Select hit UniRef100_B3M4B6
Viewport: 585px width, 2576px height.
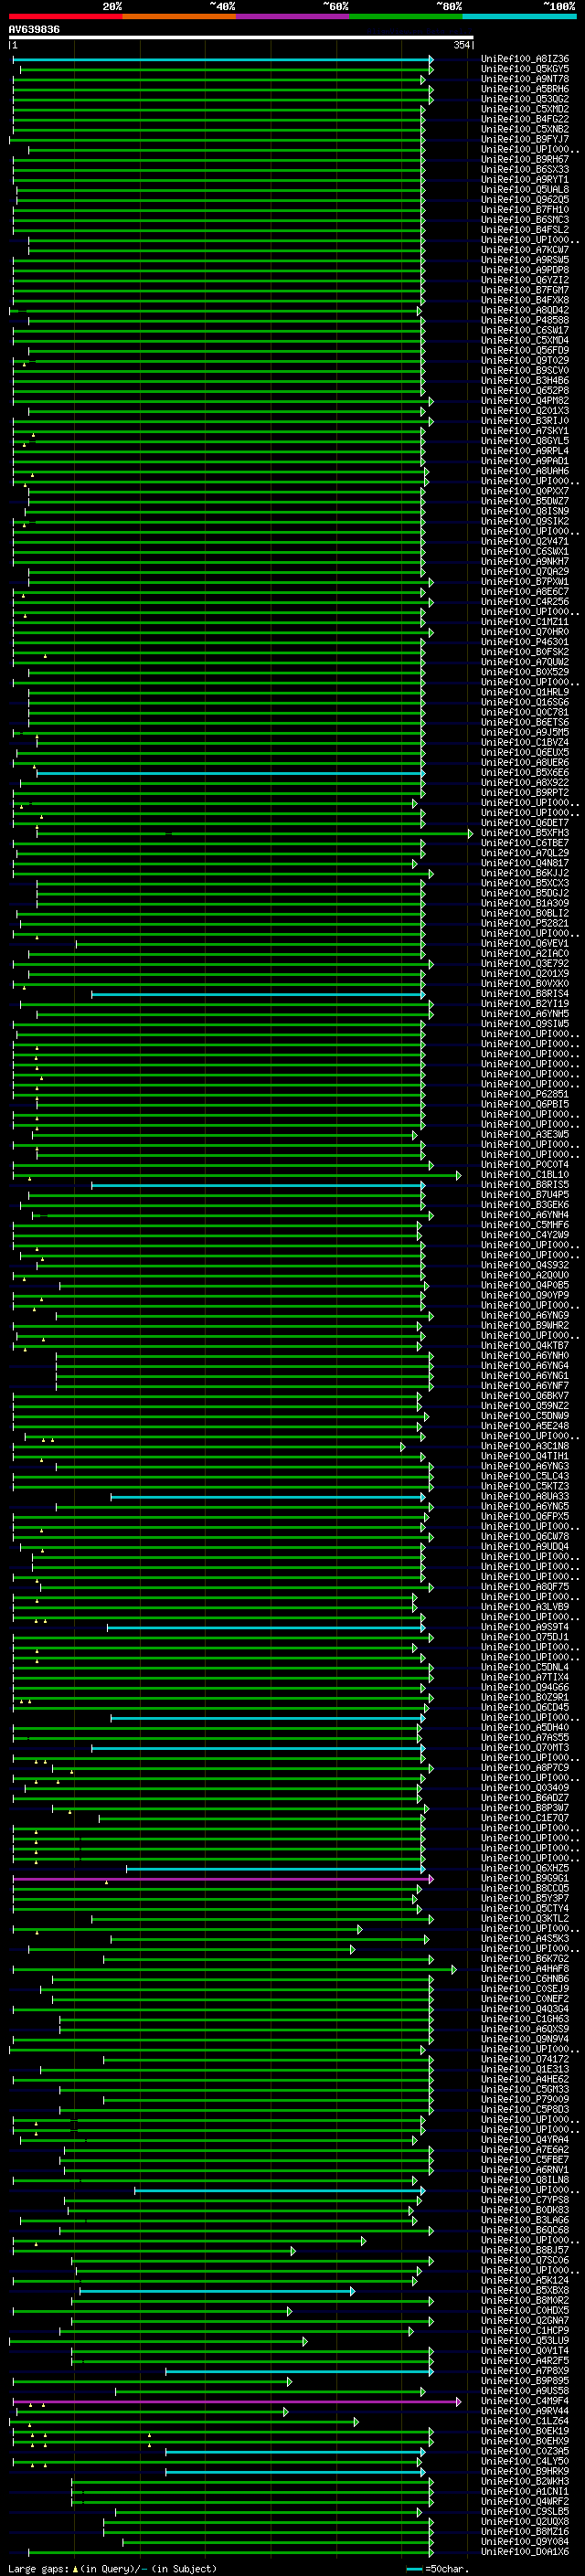pos(525,380)
